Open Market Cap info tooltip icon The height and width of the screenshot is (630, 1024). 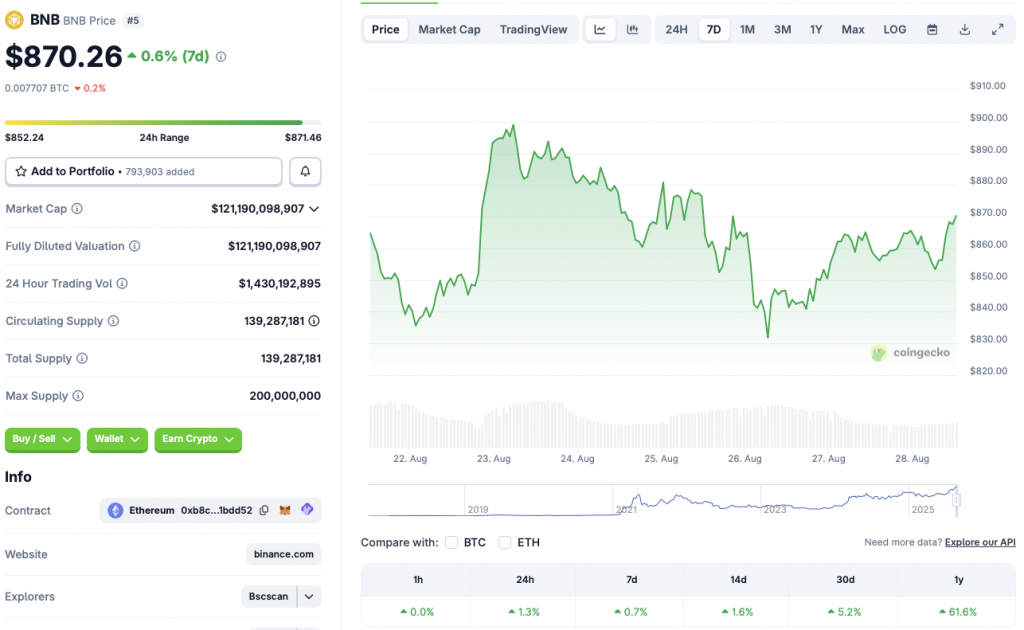point(77,209)
